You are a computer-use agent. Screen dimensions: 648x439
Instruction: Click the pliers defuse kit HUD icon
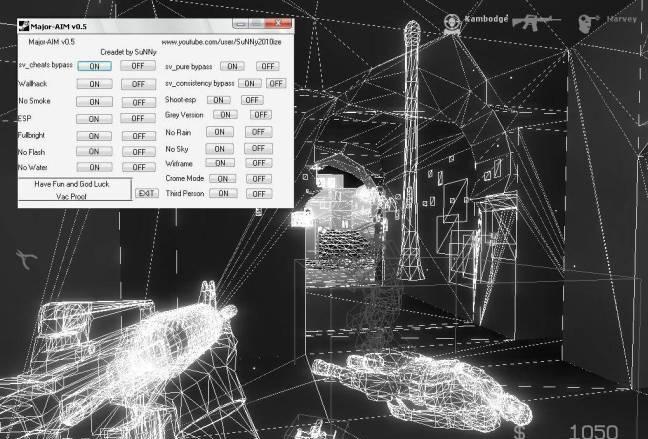[27, 260]
